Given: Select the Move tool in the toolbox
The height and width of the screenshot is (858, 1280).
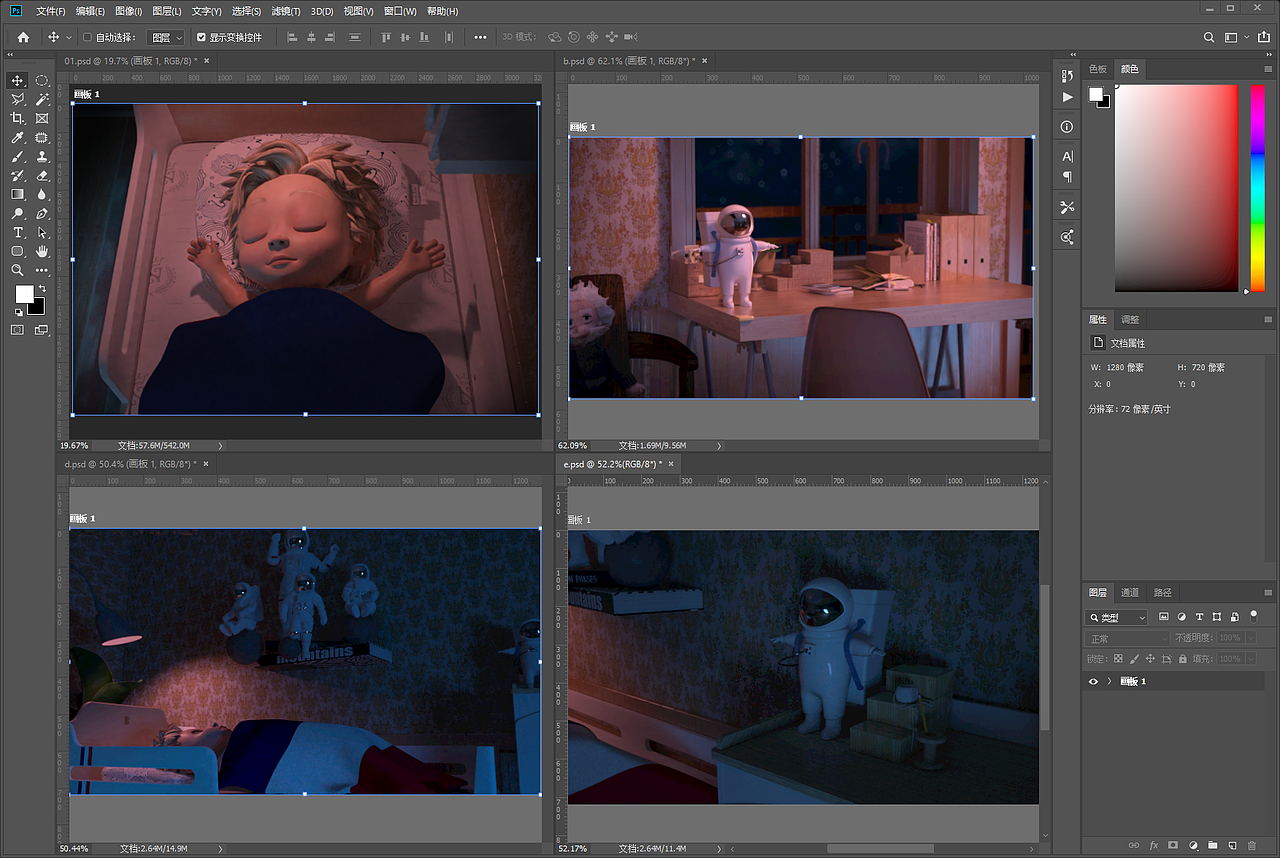Looking at the screenshot, I should 18,81.
